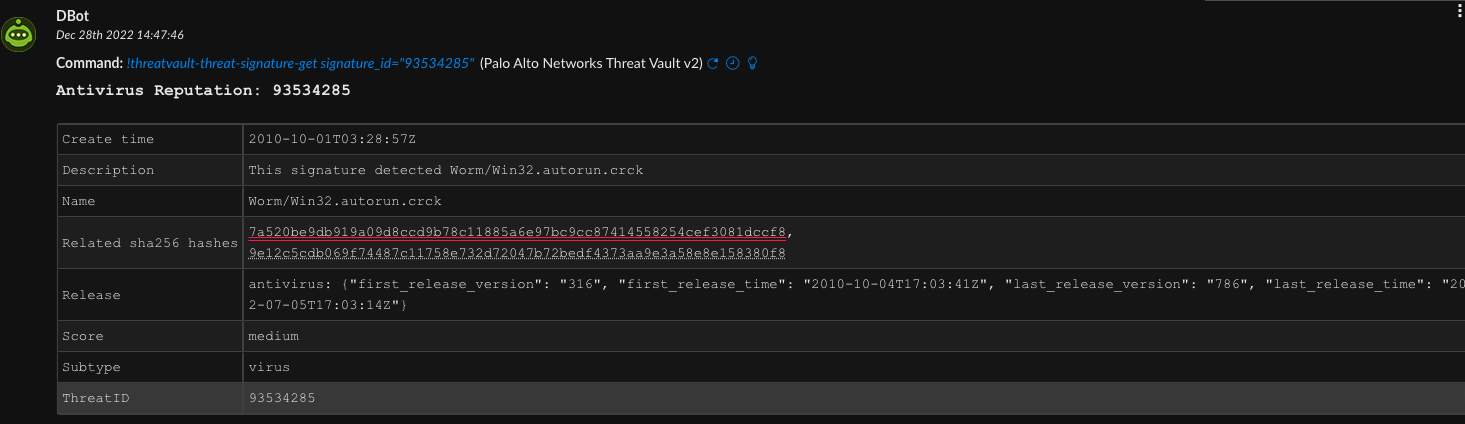
Task: Click the DBot robot avatar icon
Action: click(18, 34)
